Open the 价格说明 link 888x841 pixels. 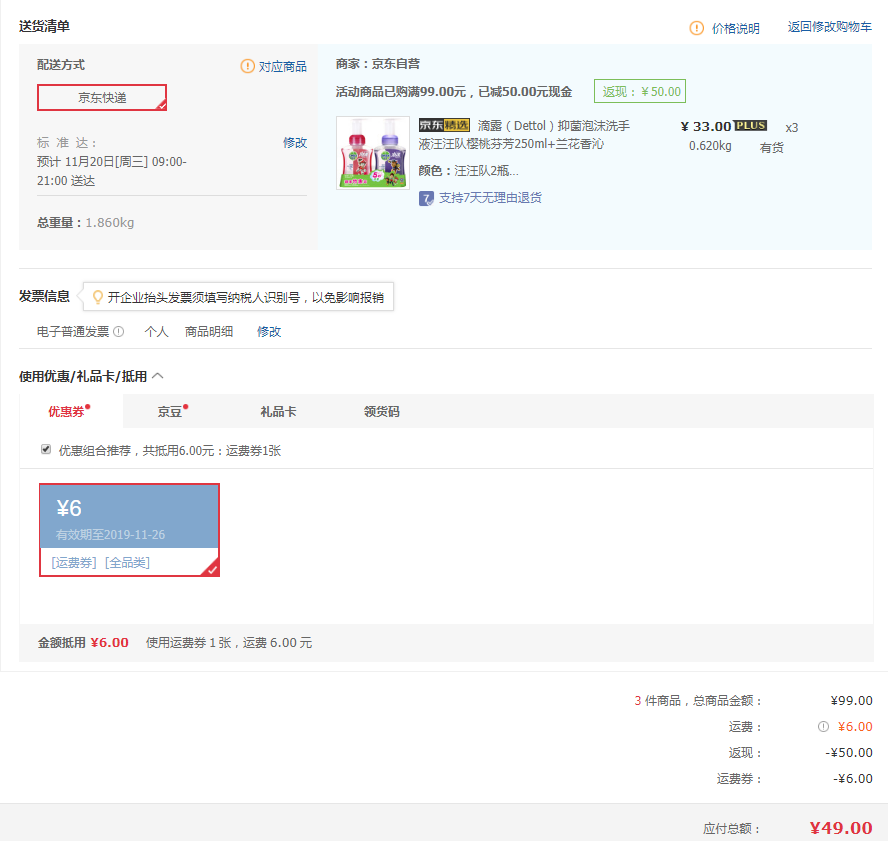[736, 28]
